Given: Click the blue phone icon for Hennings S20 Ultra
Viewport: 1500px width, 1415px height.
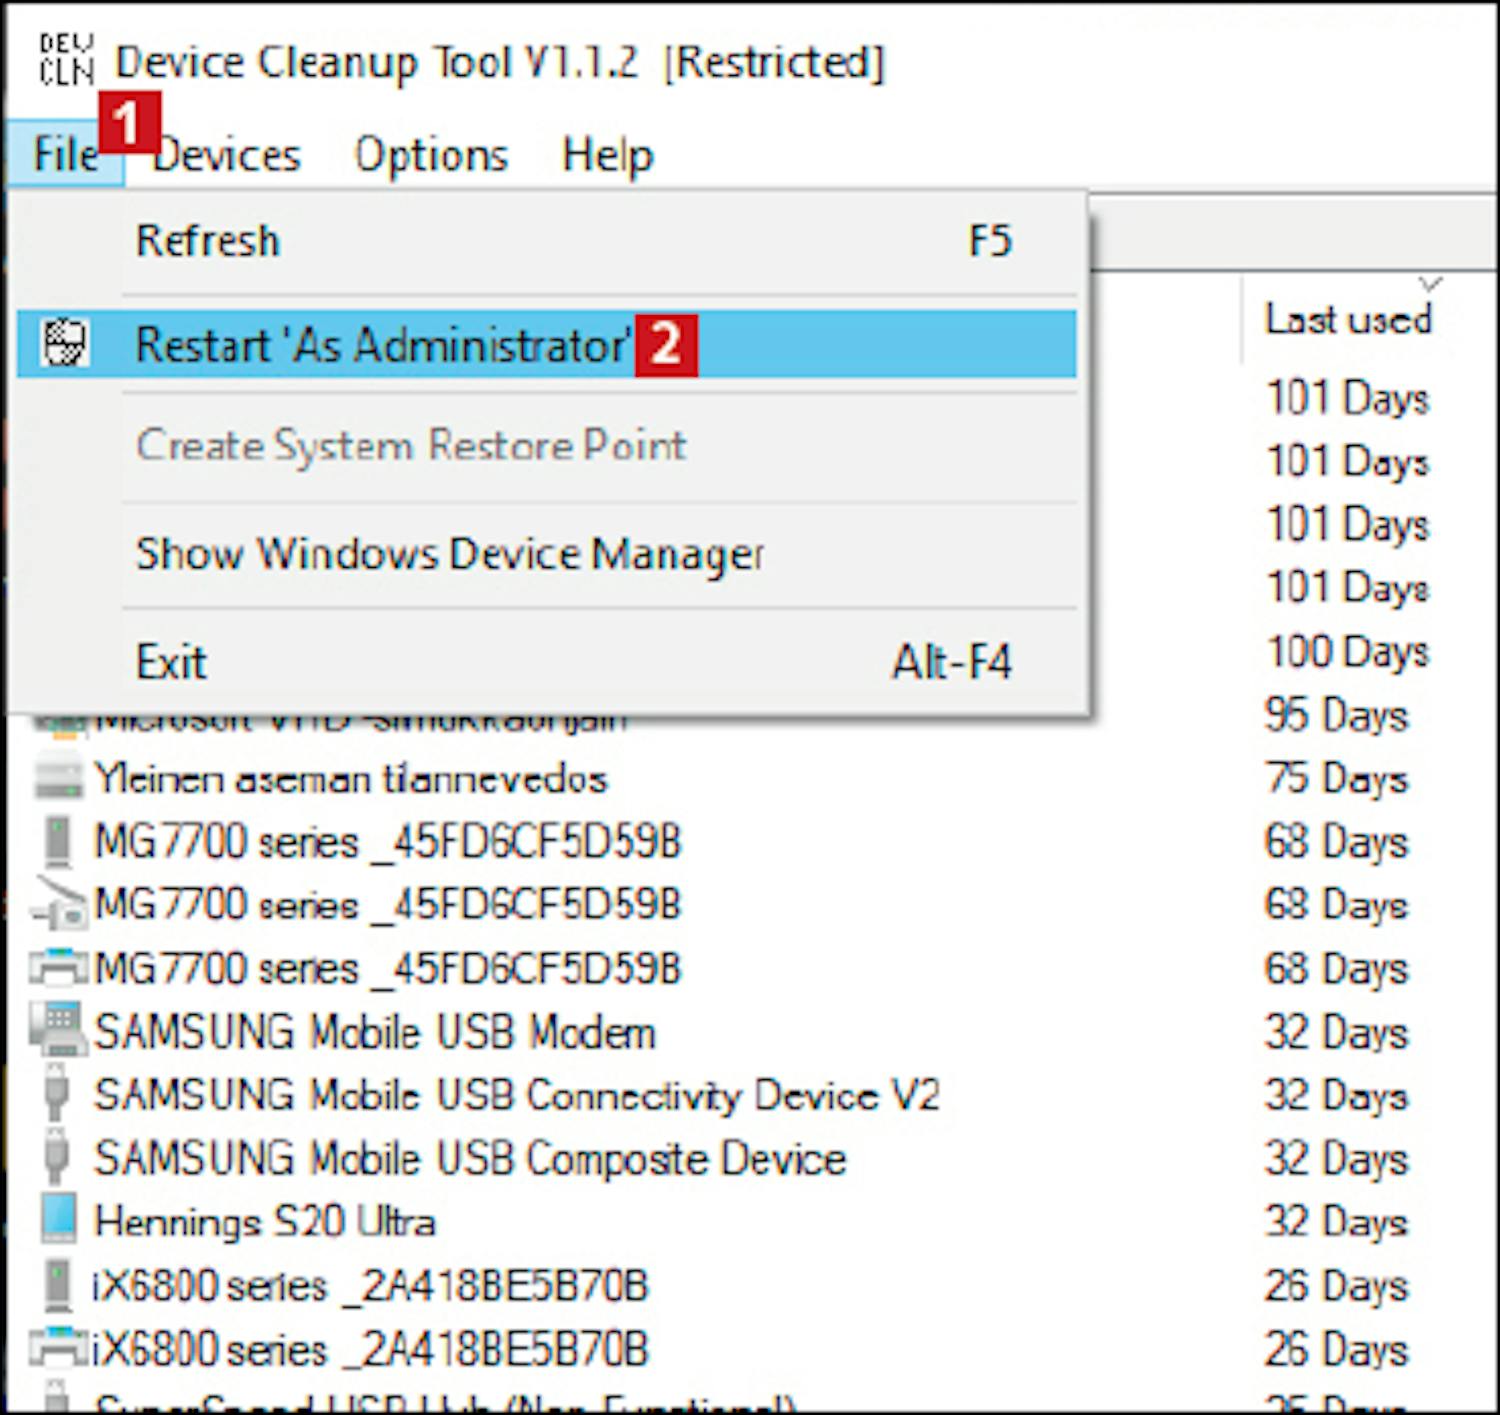Looking at the screenshot, I should tap(58, 1221).
